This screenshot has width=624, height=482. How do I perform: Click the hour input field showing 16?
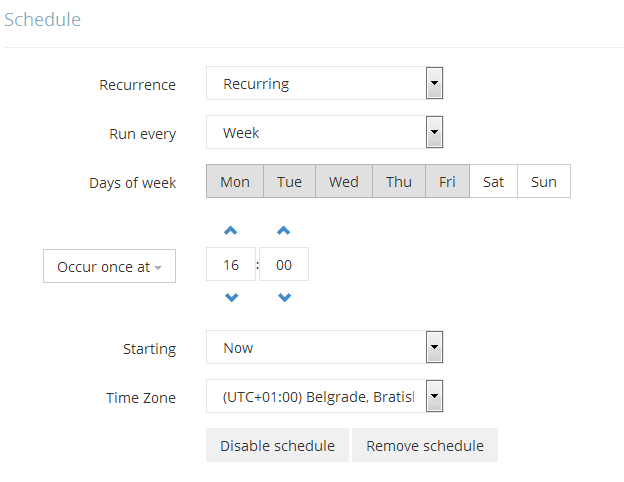point(231,265)
